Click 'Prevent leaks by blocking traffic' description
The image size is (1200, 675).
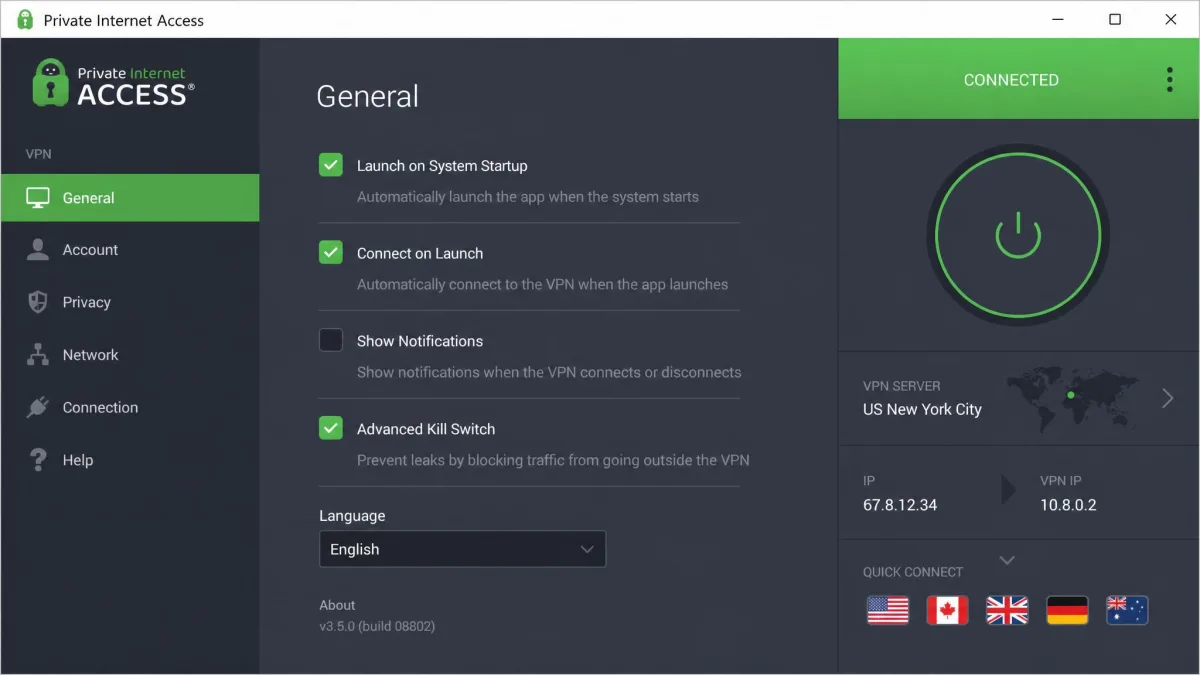[553, 460]
